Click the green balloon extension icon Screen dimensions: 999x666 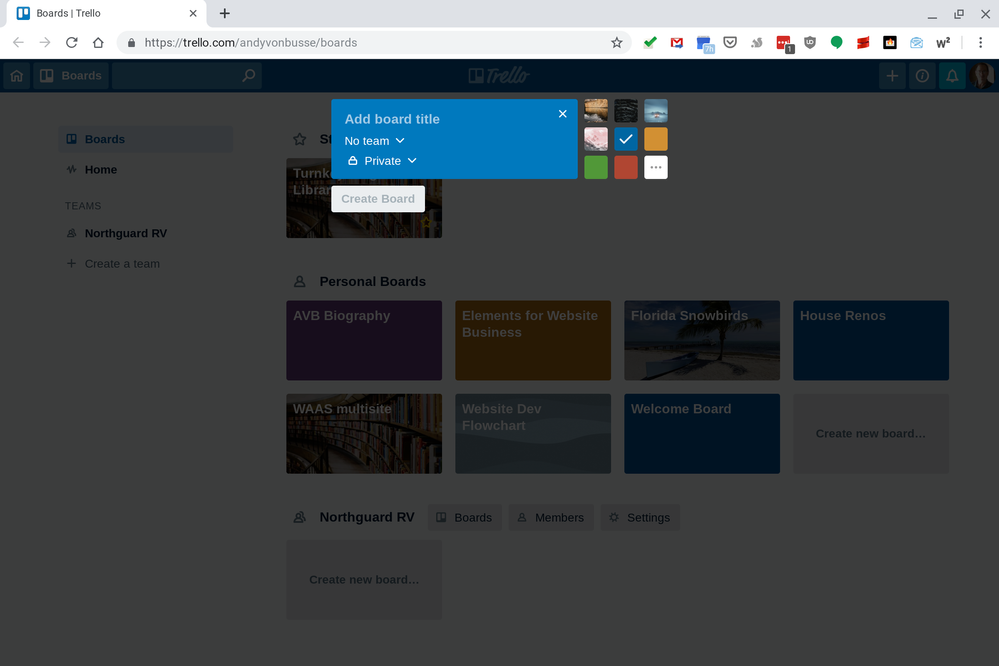point(837,43)
